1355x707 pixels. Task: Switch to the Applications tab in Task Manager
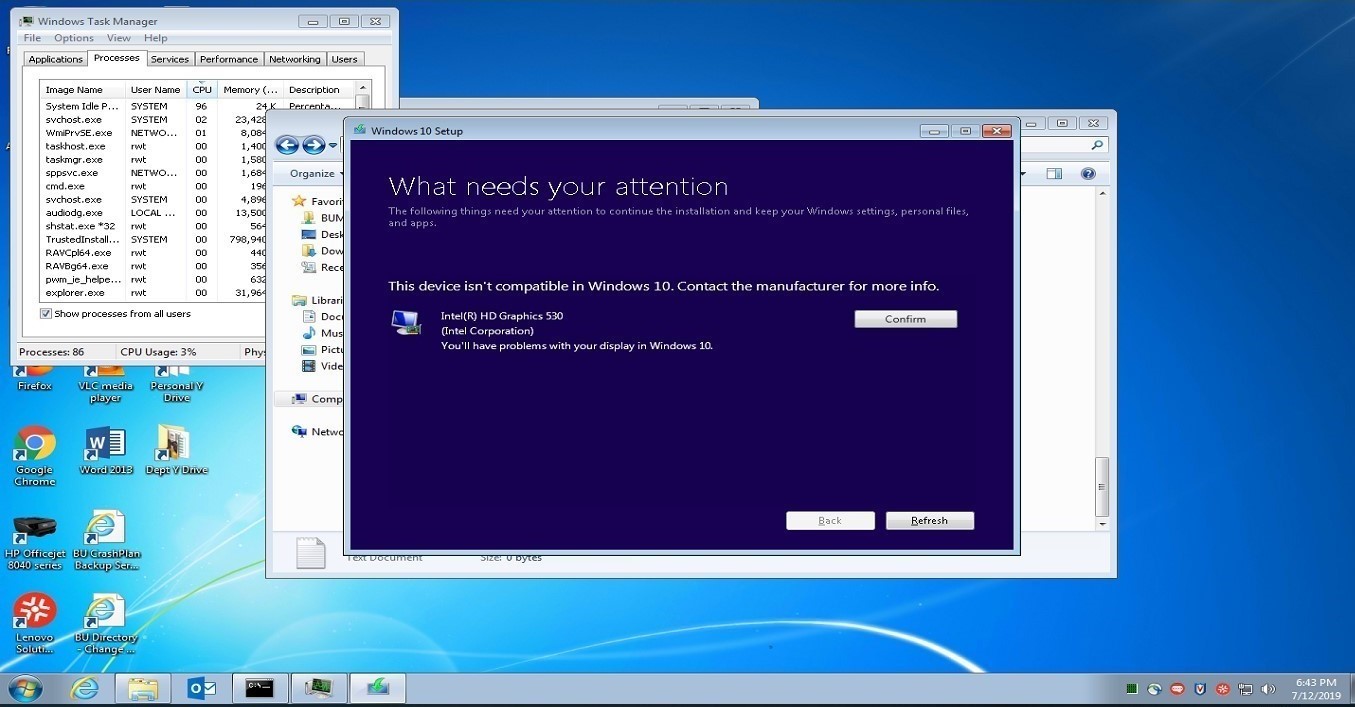coord(55,59)
